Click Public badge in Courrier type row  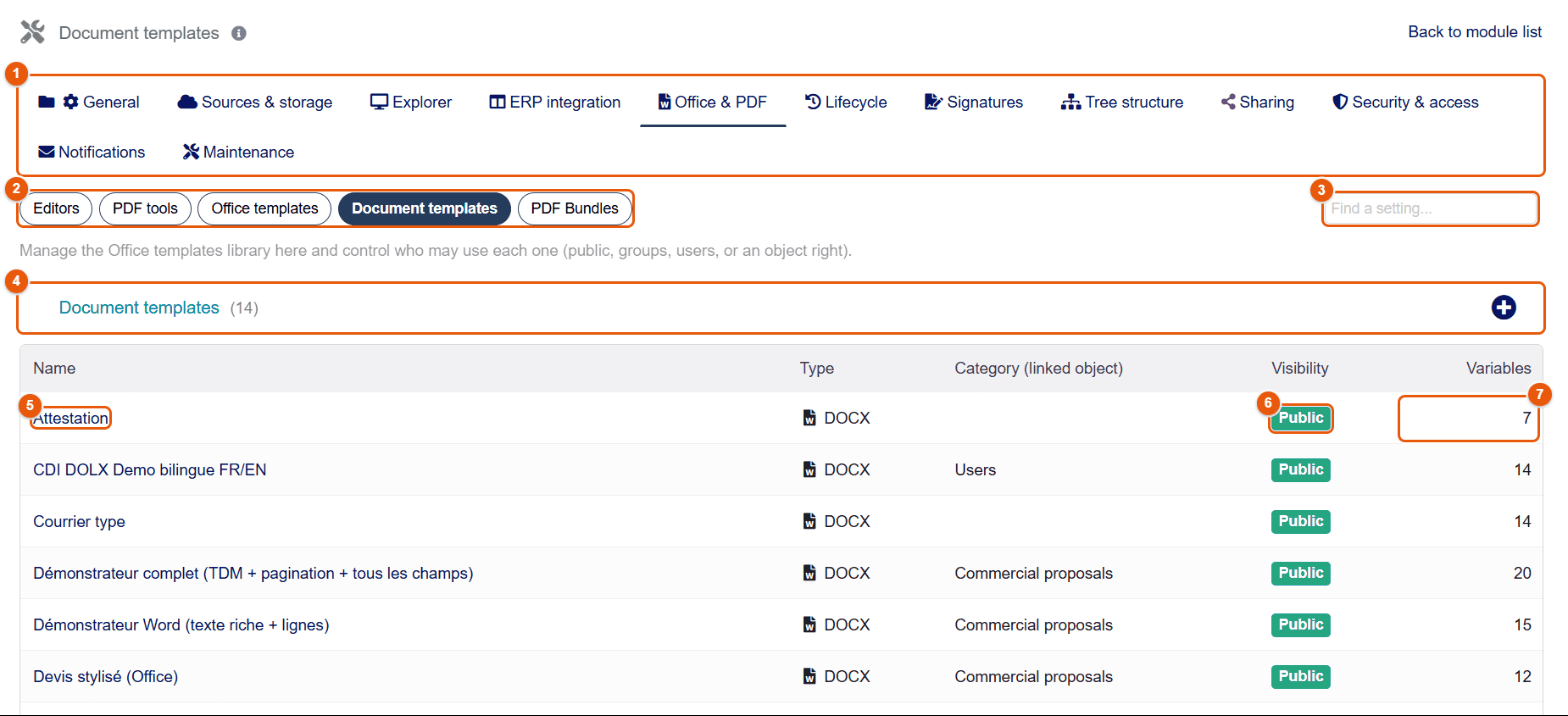point(1301,521)
